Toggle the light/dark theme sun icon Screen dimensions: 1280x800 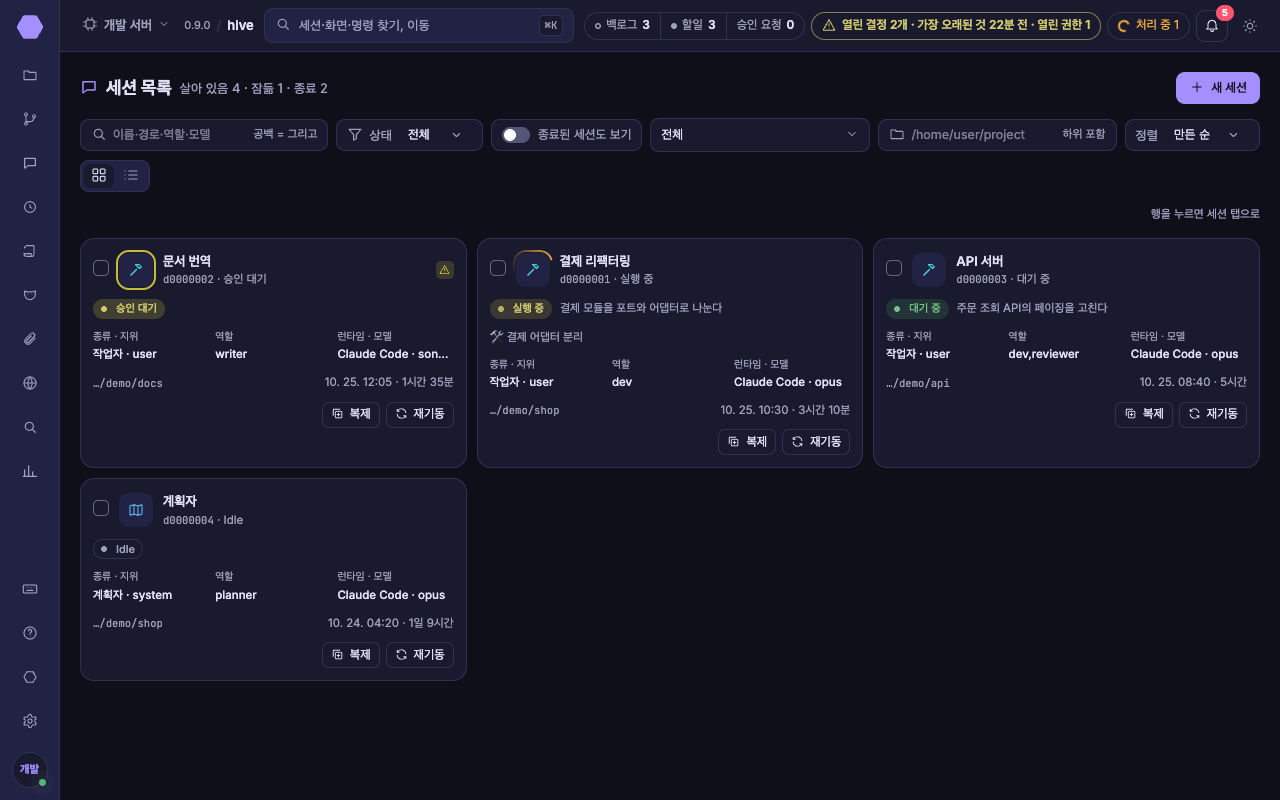point(1250,25)
